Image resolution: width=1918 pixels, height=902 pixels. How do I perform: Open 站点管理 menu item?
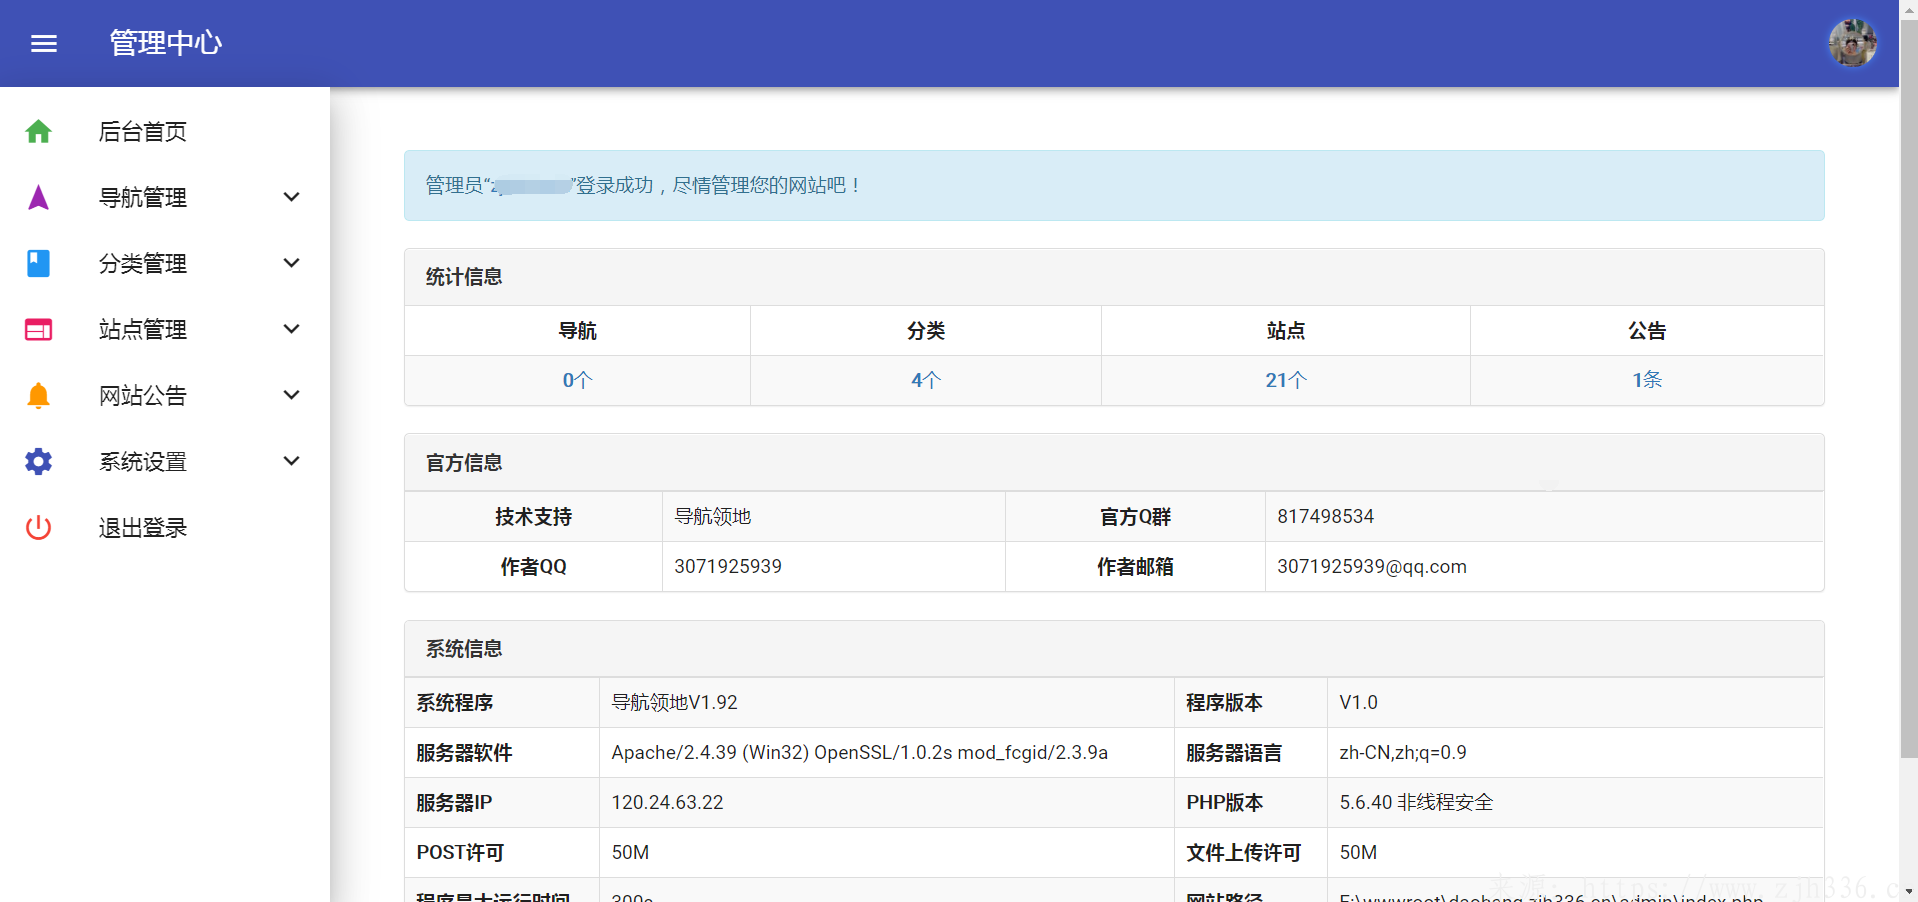click(x=165, y=329)
